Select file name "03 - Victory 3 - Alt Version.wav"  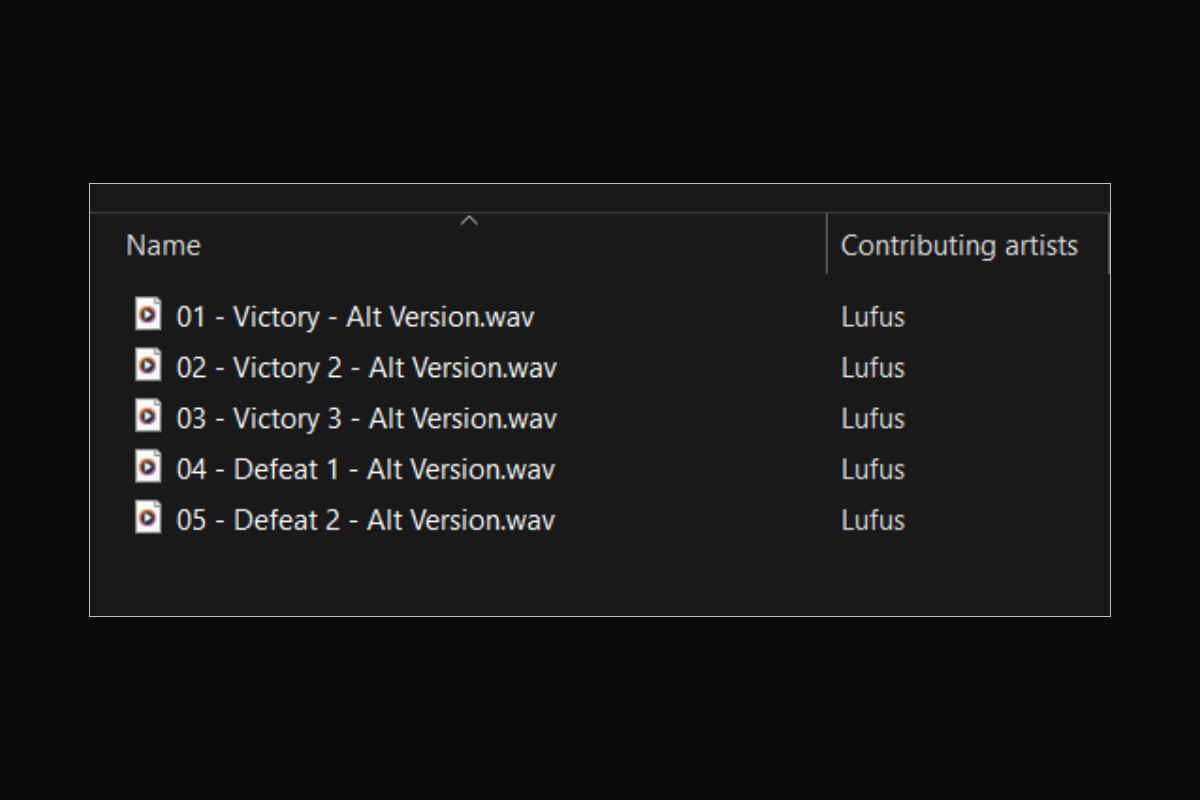tap(366, 419)
